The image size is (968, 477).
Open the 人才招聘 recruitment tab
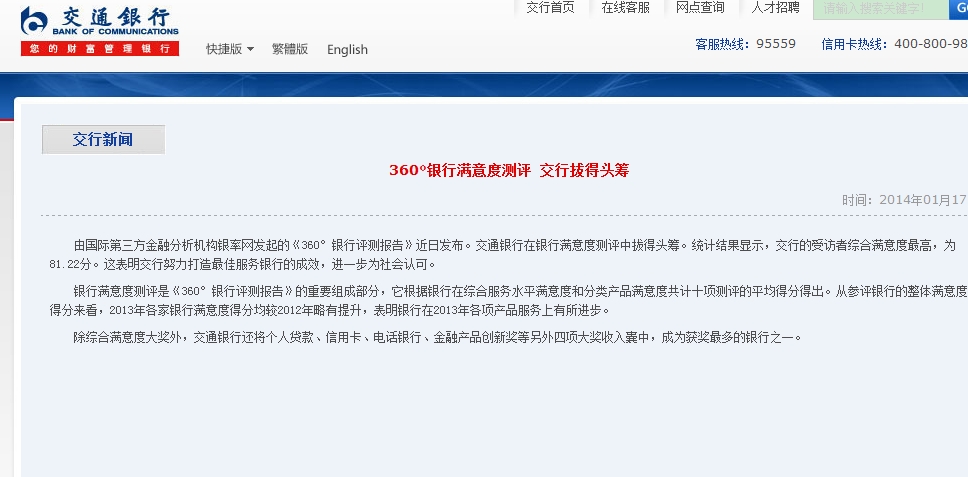pos(775,8)
